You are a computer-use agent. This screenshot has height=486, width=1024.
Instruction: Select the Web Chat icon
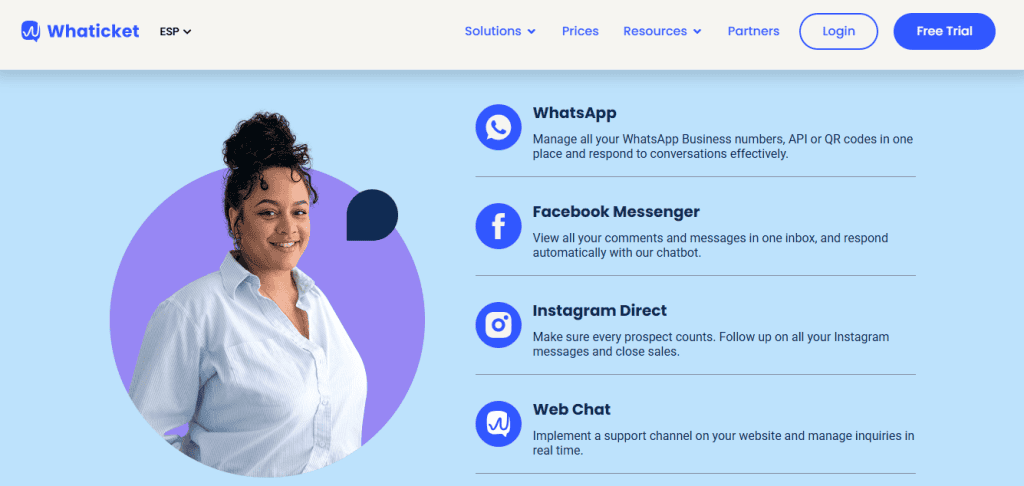498,424
